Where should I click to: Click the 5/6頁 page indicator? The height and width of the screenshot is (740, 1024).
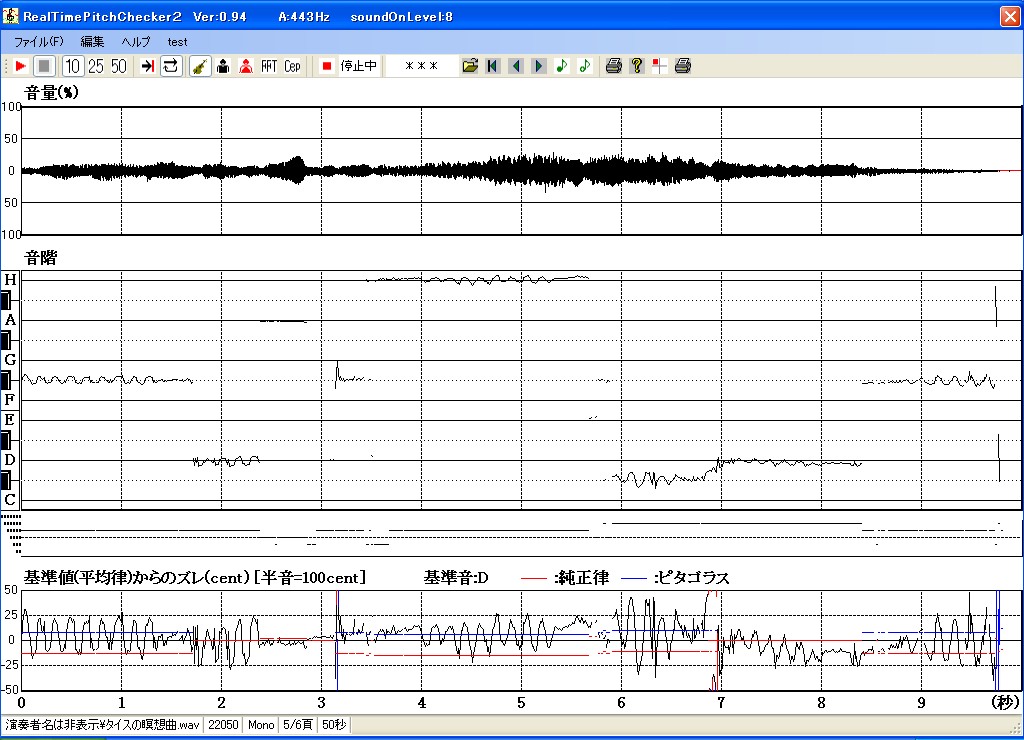[298, 725]
